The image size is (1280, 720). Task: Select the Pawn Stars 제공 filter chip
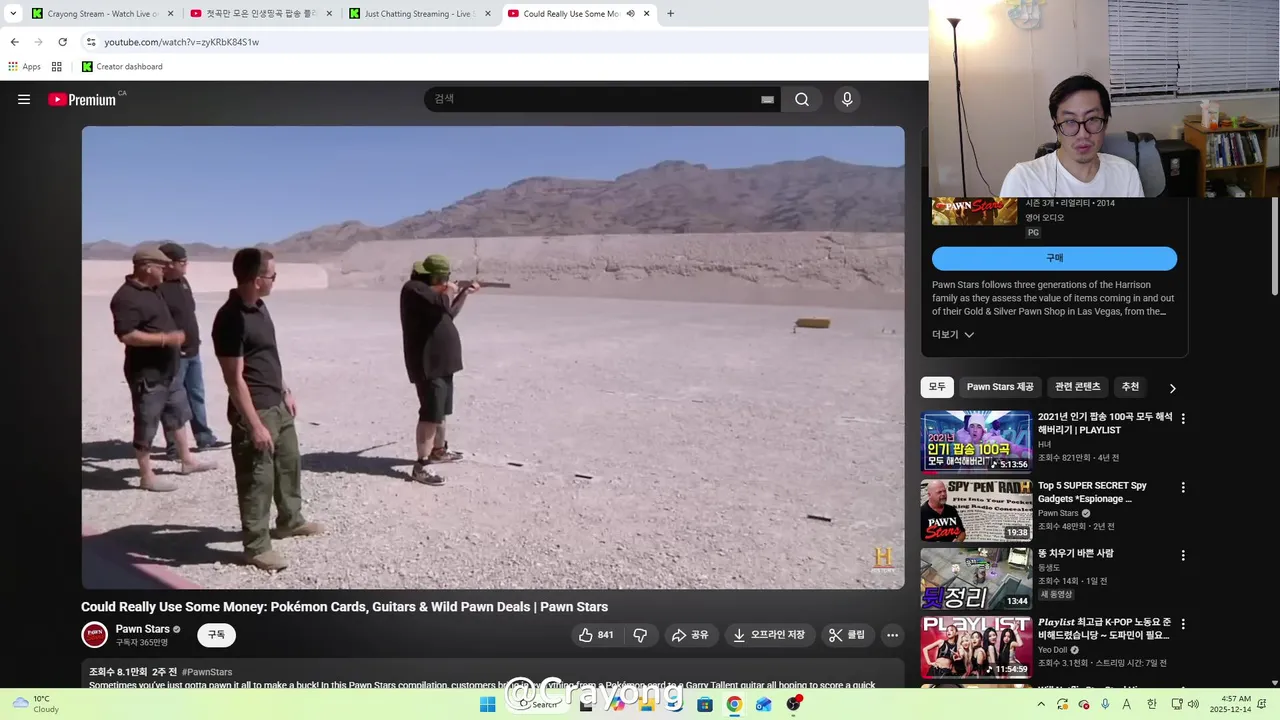1000,387
